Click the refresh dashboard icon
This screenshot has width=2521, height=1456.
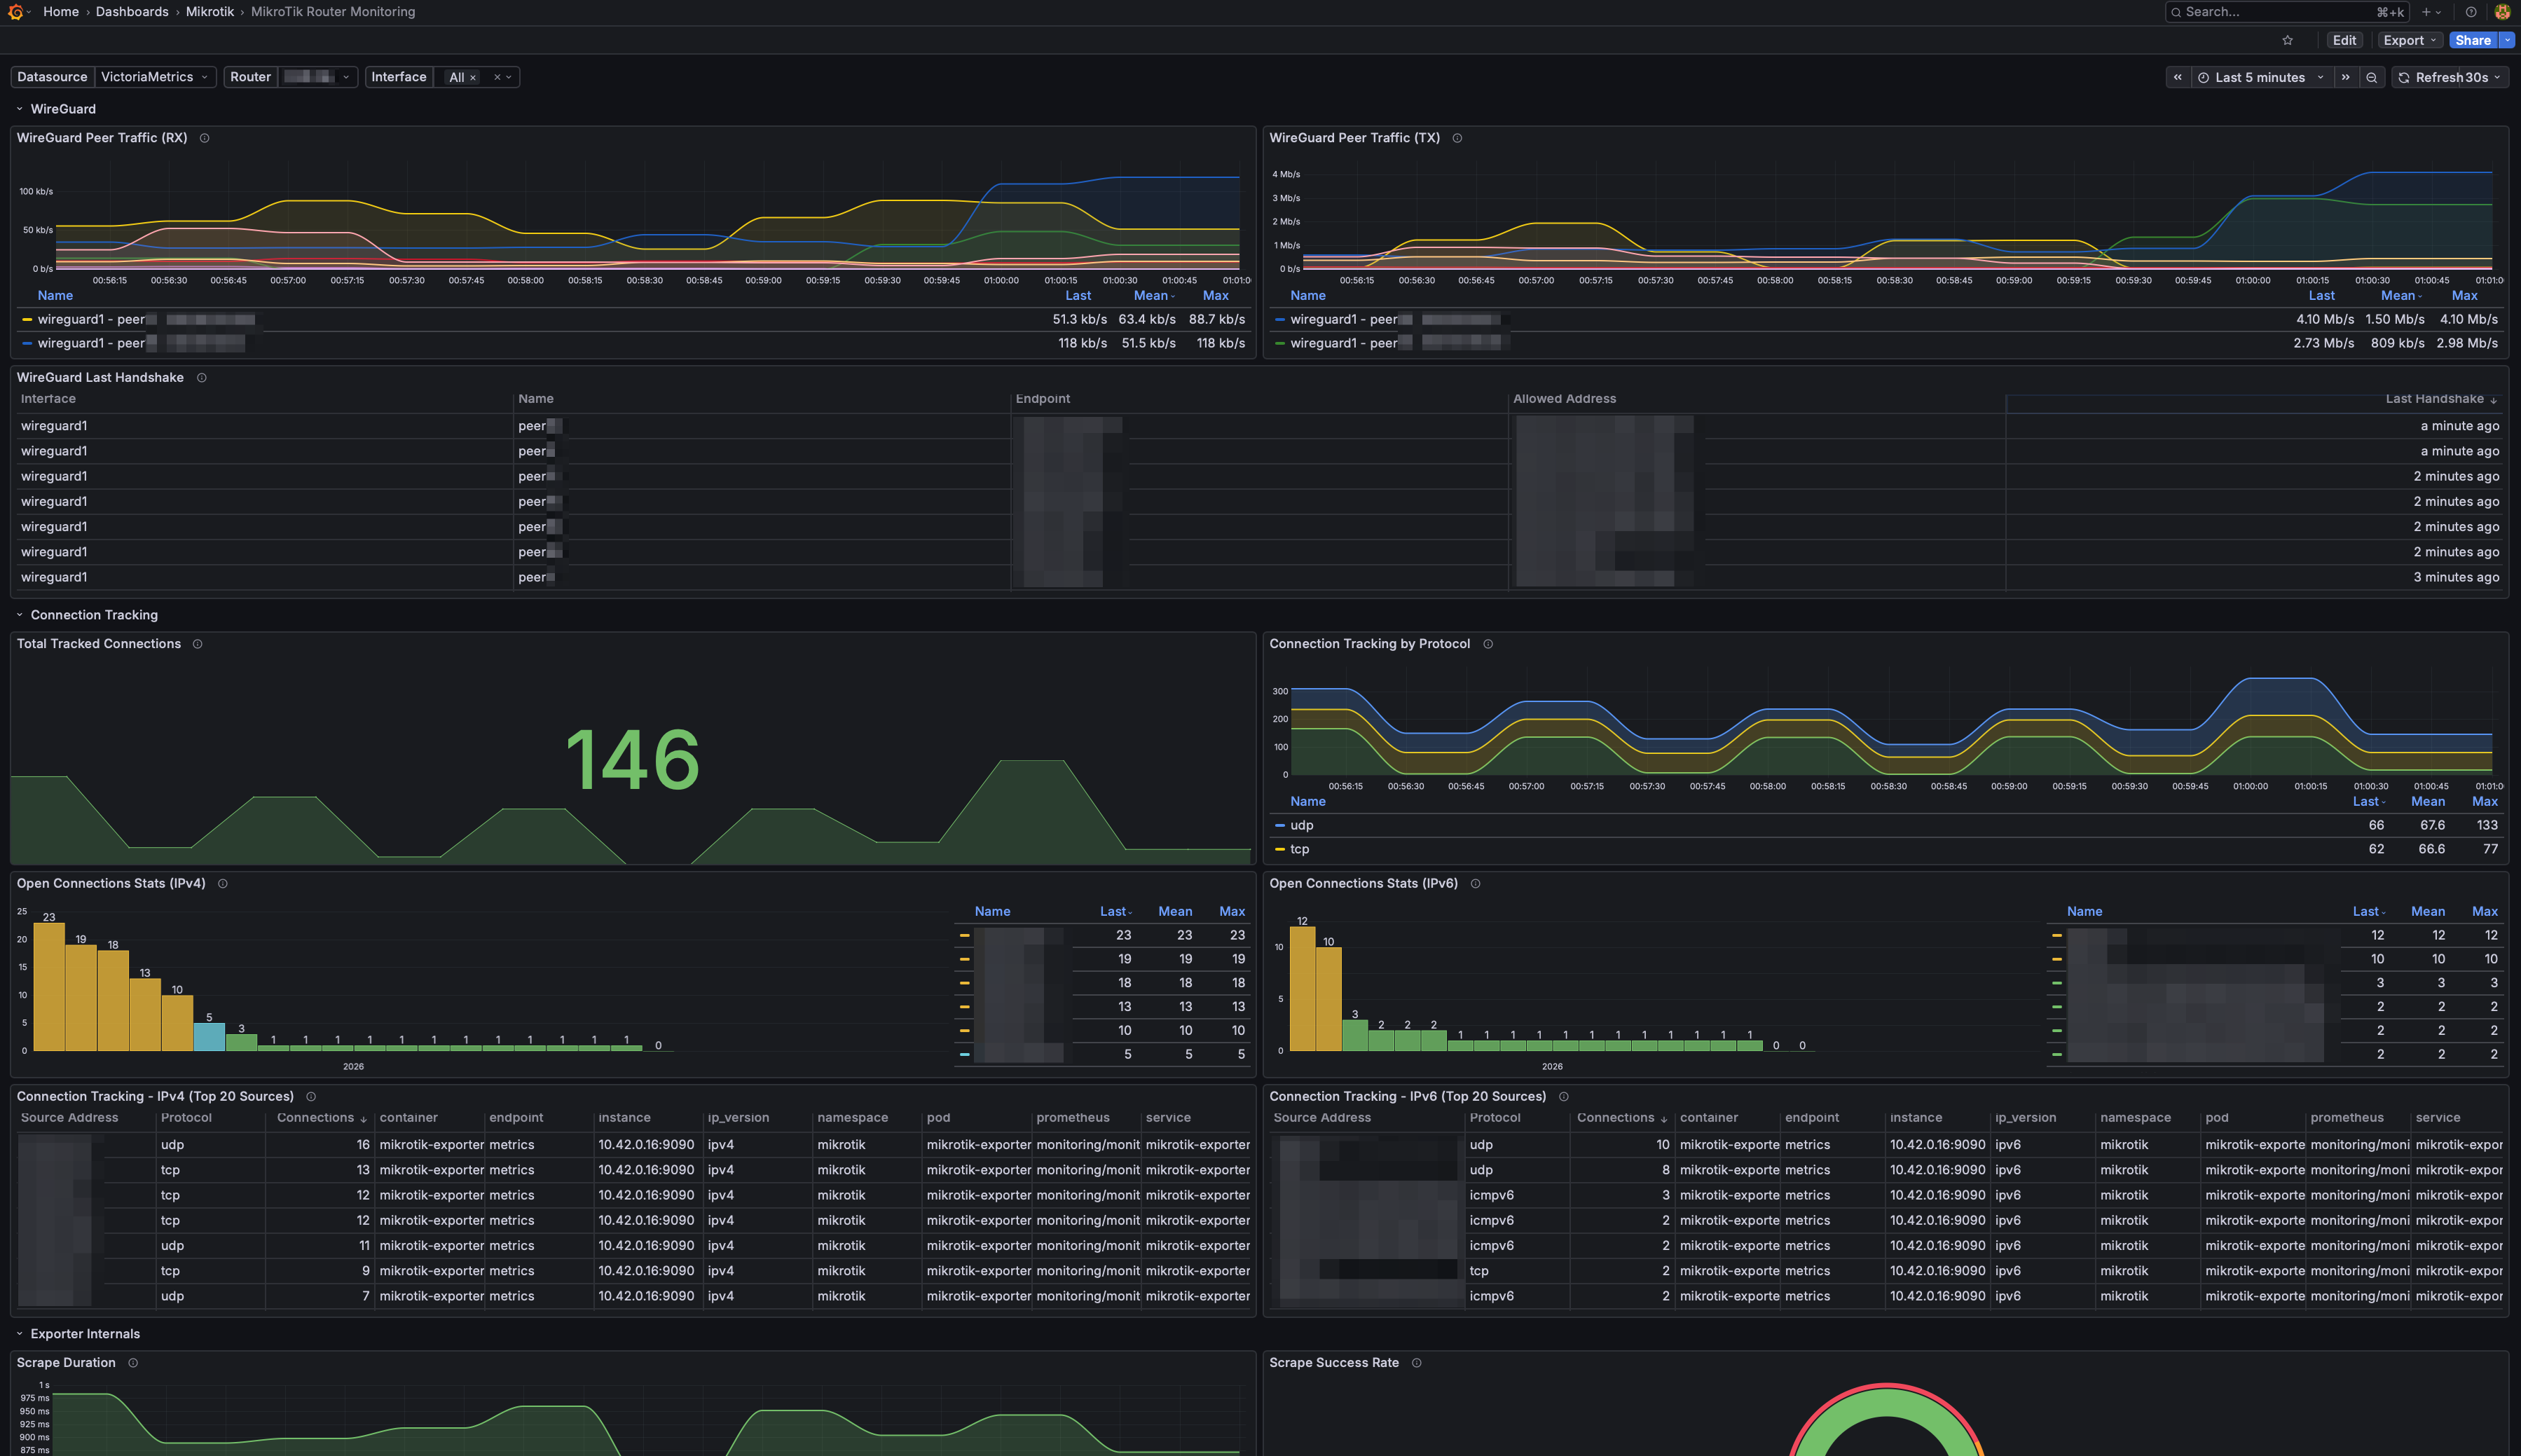2404,77
